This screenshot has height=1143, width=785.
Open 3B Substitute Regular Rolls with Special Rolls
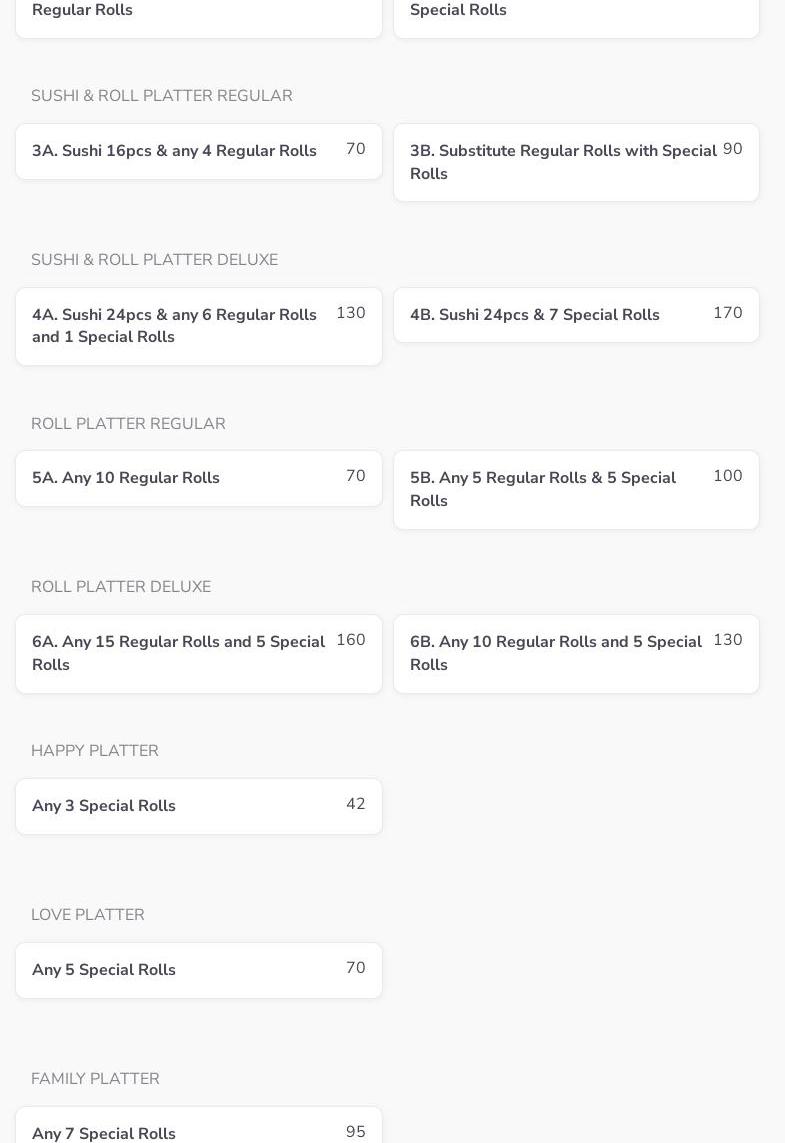(x=576, y=162)
